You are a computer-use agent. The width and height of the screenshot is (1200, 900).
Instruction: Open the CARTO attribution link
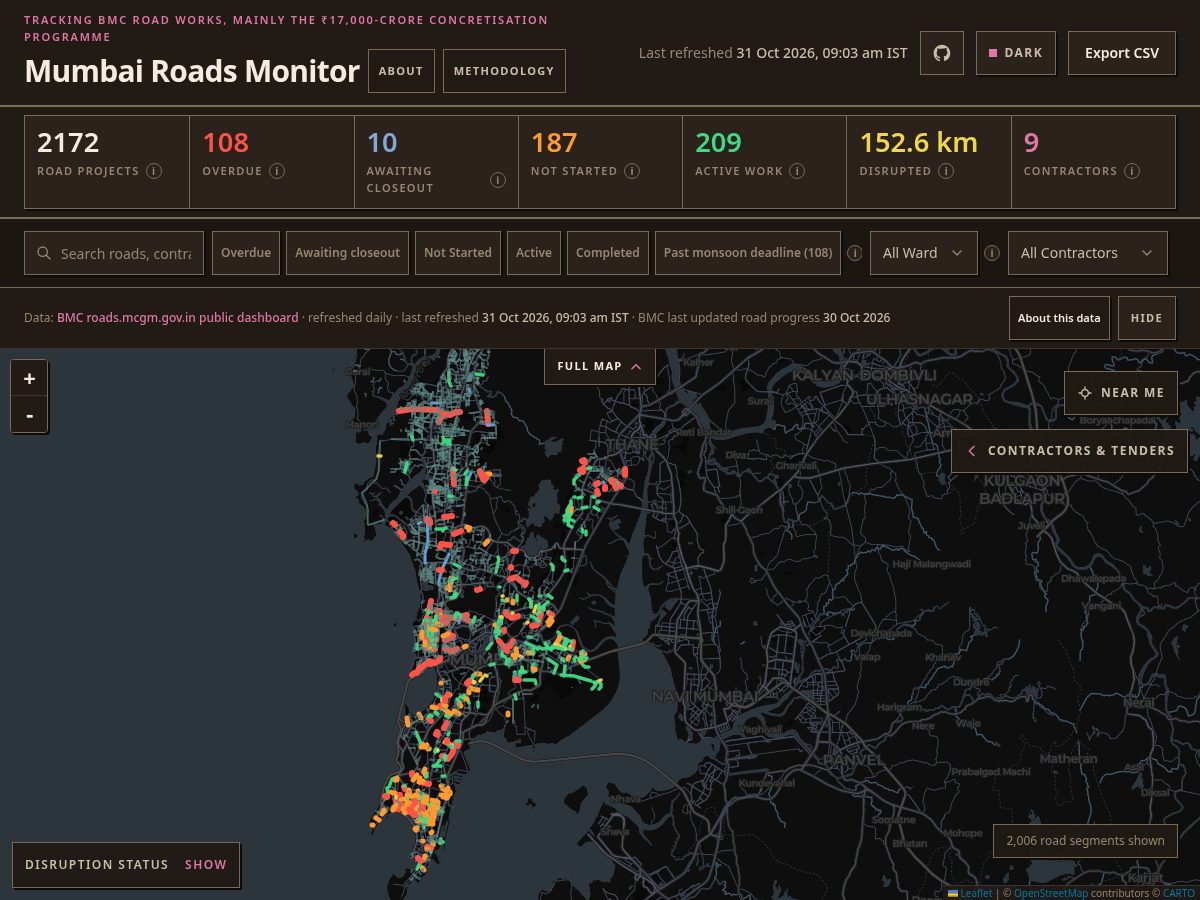coord(1179,893)
